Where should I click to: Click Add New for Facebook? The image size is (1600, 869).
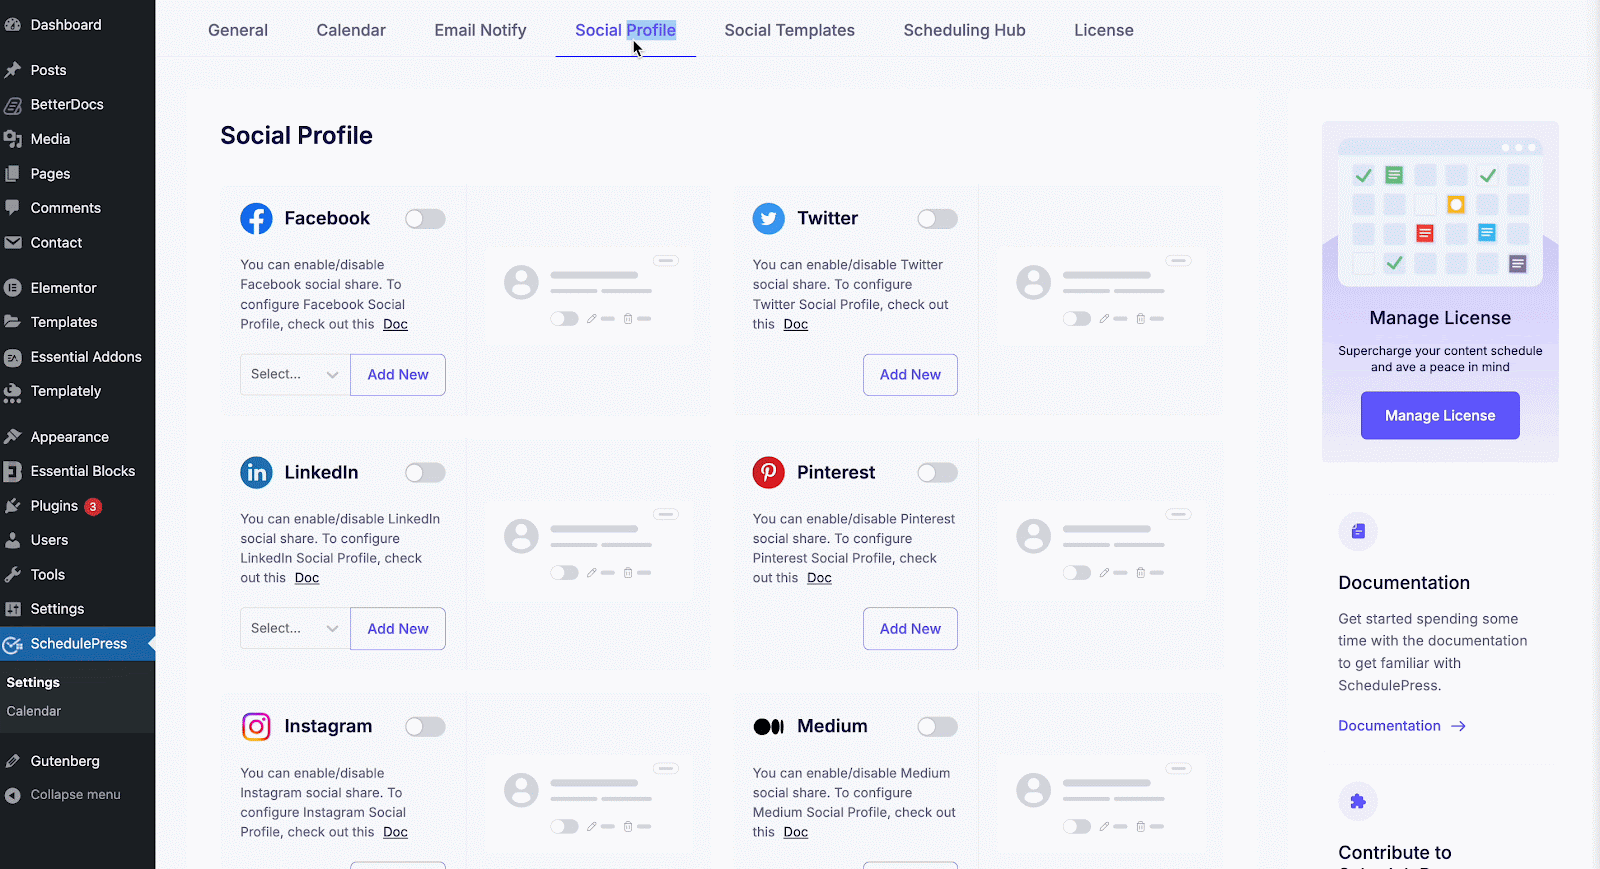[398, 375]
